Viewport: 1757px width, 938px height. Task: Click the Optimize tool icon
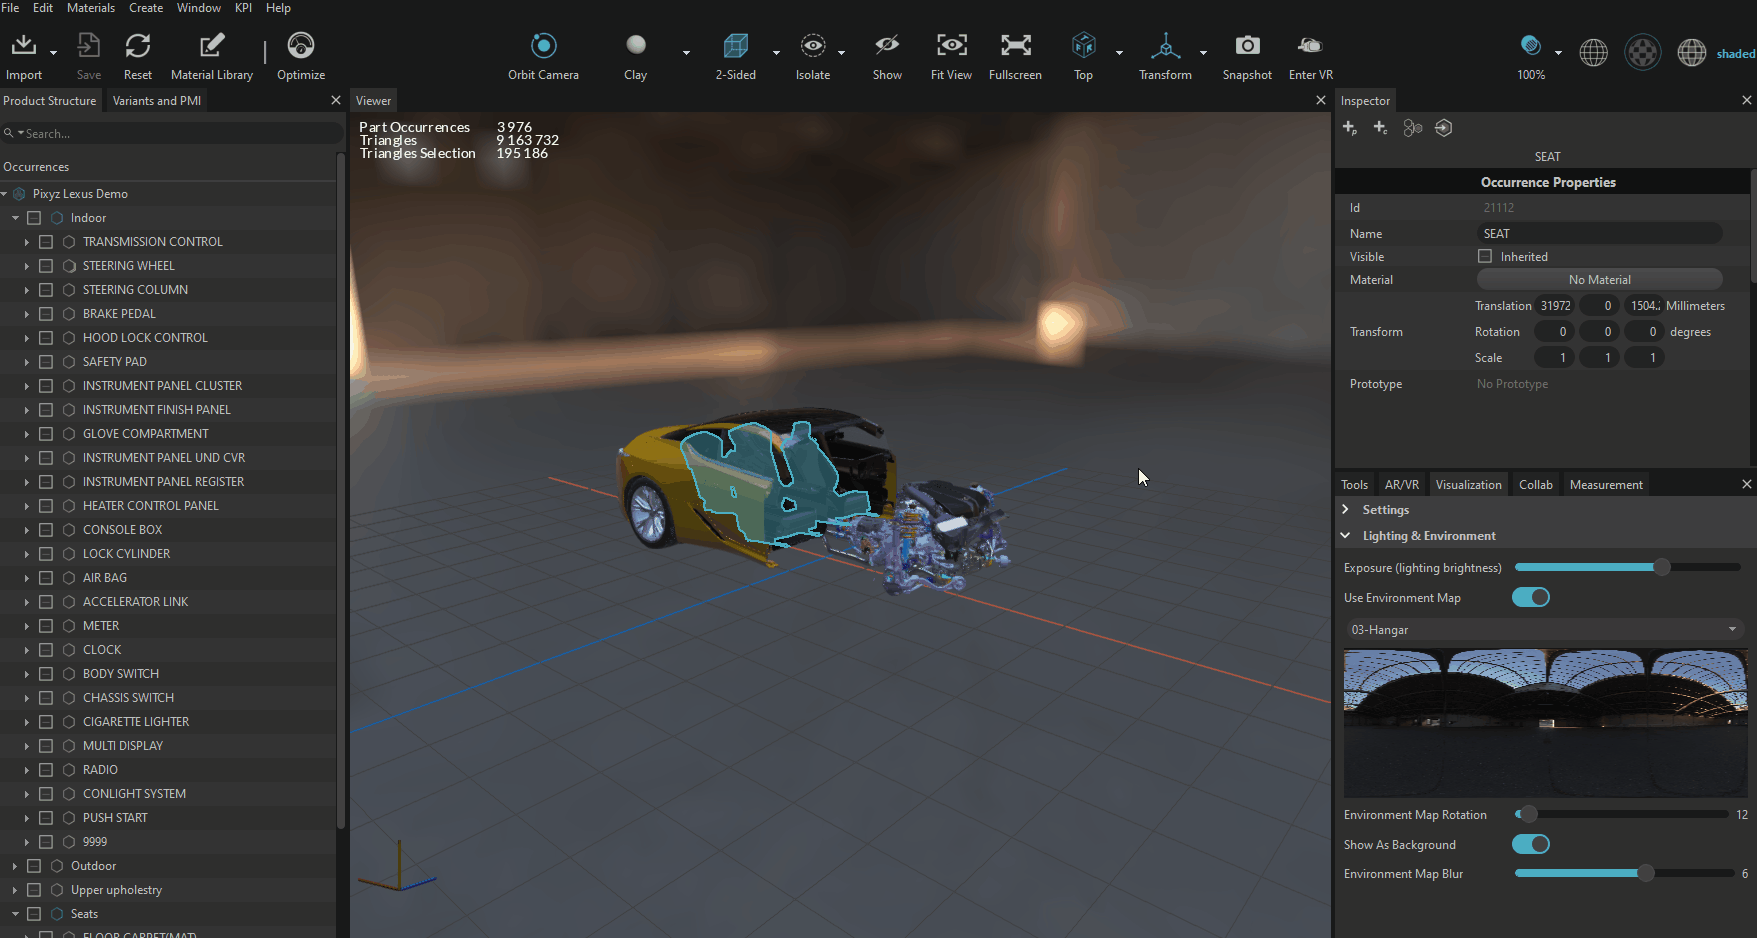click(301, 46)
